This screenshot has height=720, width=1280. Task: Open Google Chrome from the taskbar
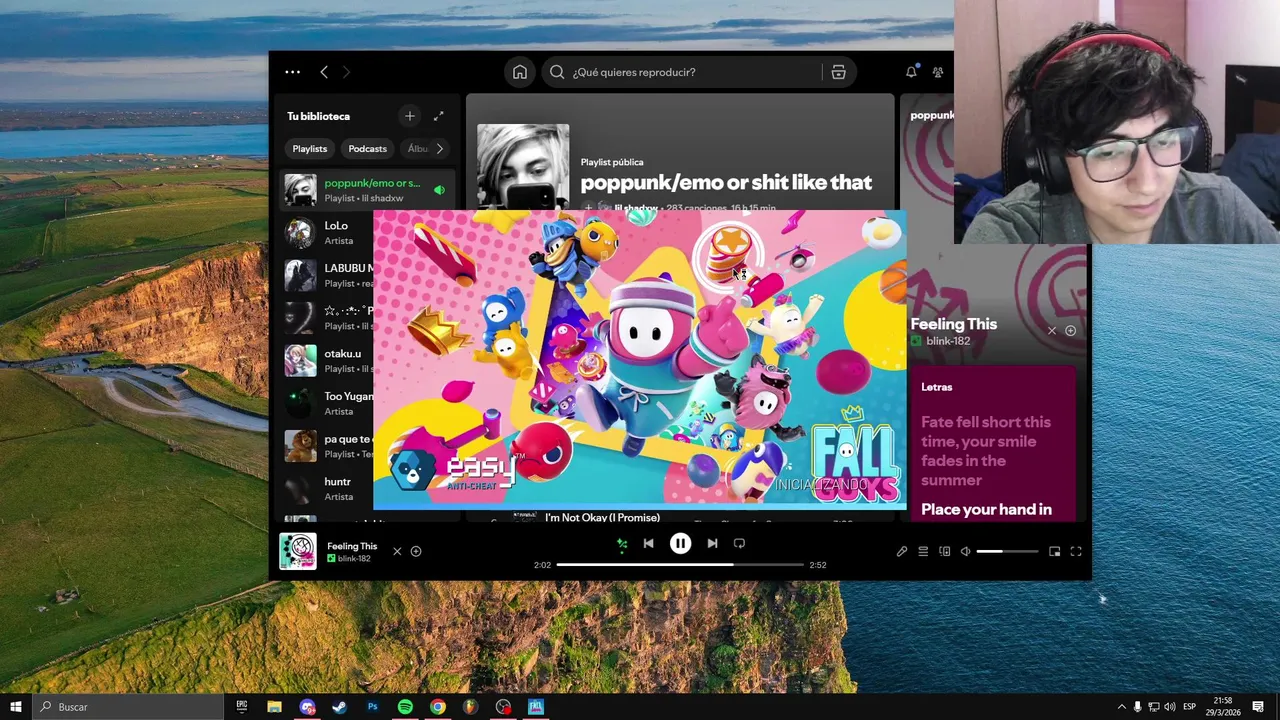coord(438,707)
